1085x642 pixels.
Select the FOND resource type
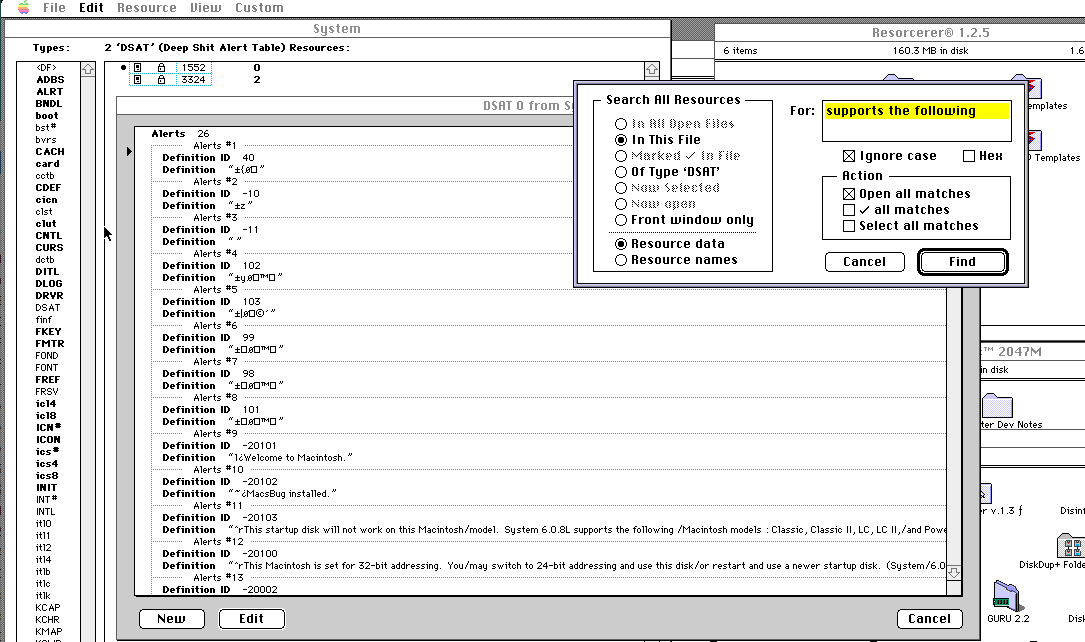[x=47, y=356]
